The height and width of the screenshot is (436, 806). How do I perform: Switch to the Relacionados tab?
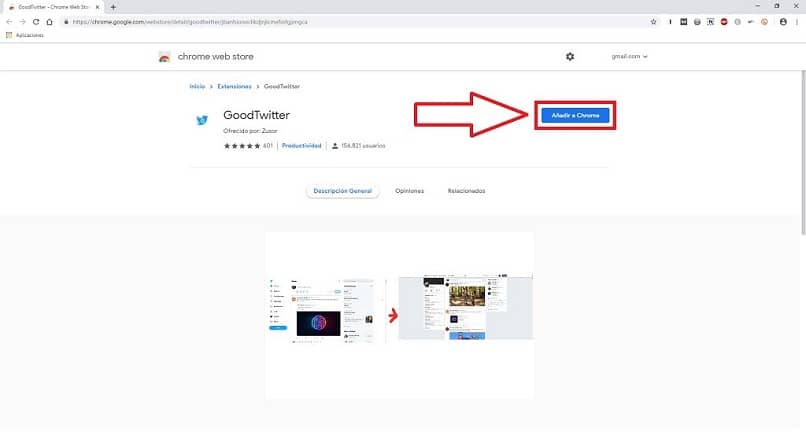coord(466,191)
